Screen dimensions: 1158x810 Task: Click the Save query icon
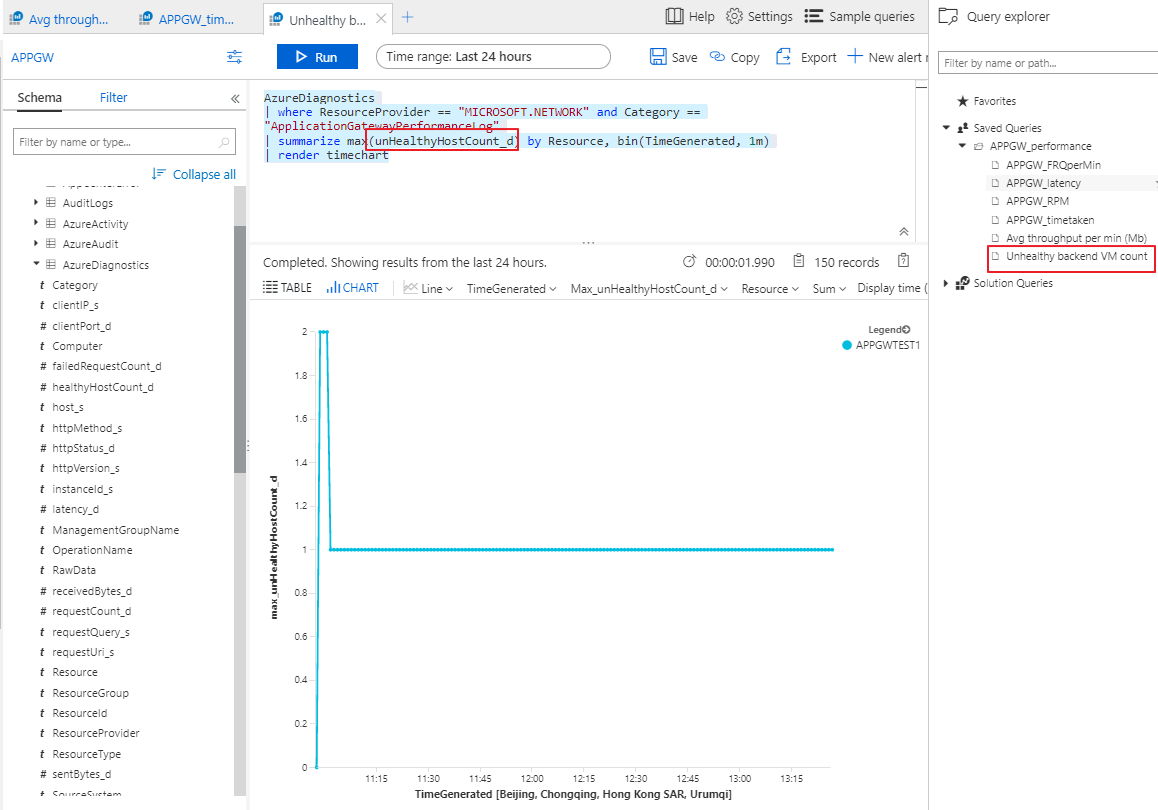pos(673,57)
